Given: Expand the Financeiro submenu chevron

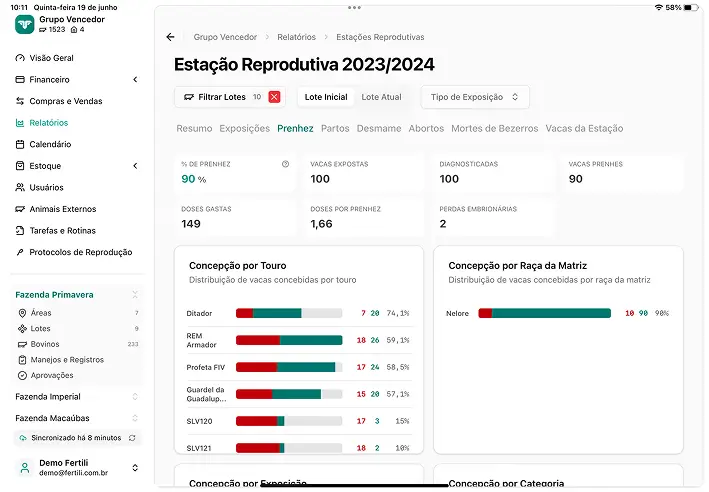Looking at the screenshot, I should pyautogui.click(x=135, y=80).
